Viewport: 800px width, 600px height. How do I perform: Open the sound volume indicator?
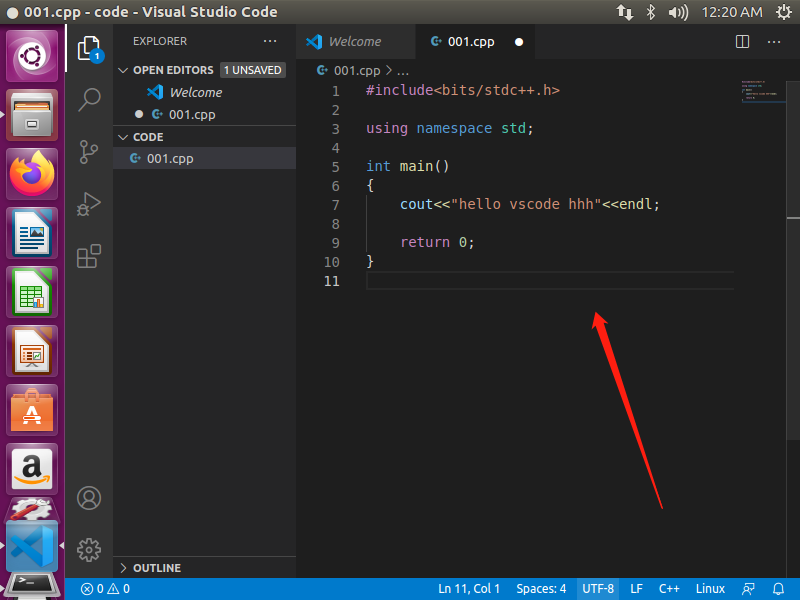coord(678,12)
